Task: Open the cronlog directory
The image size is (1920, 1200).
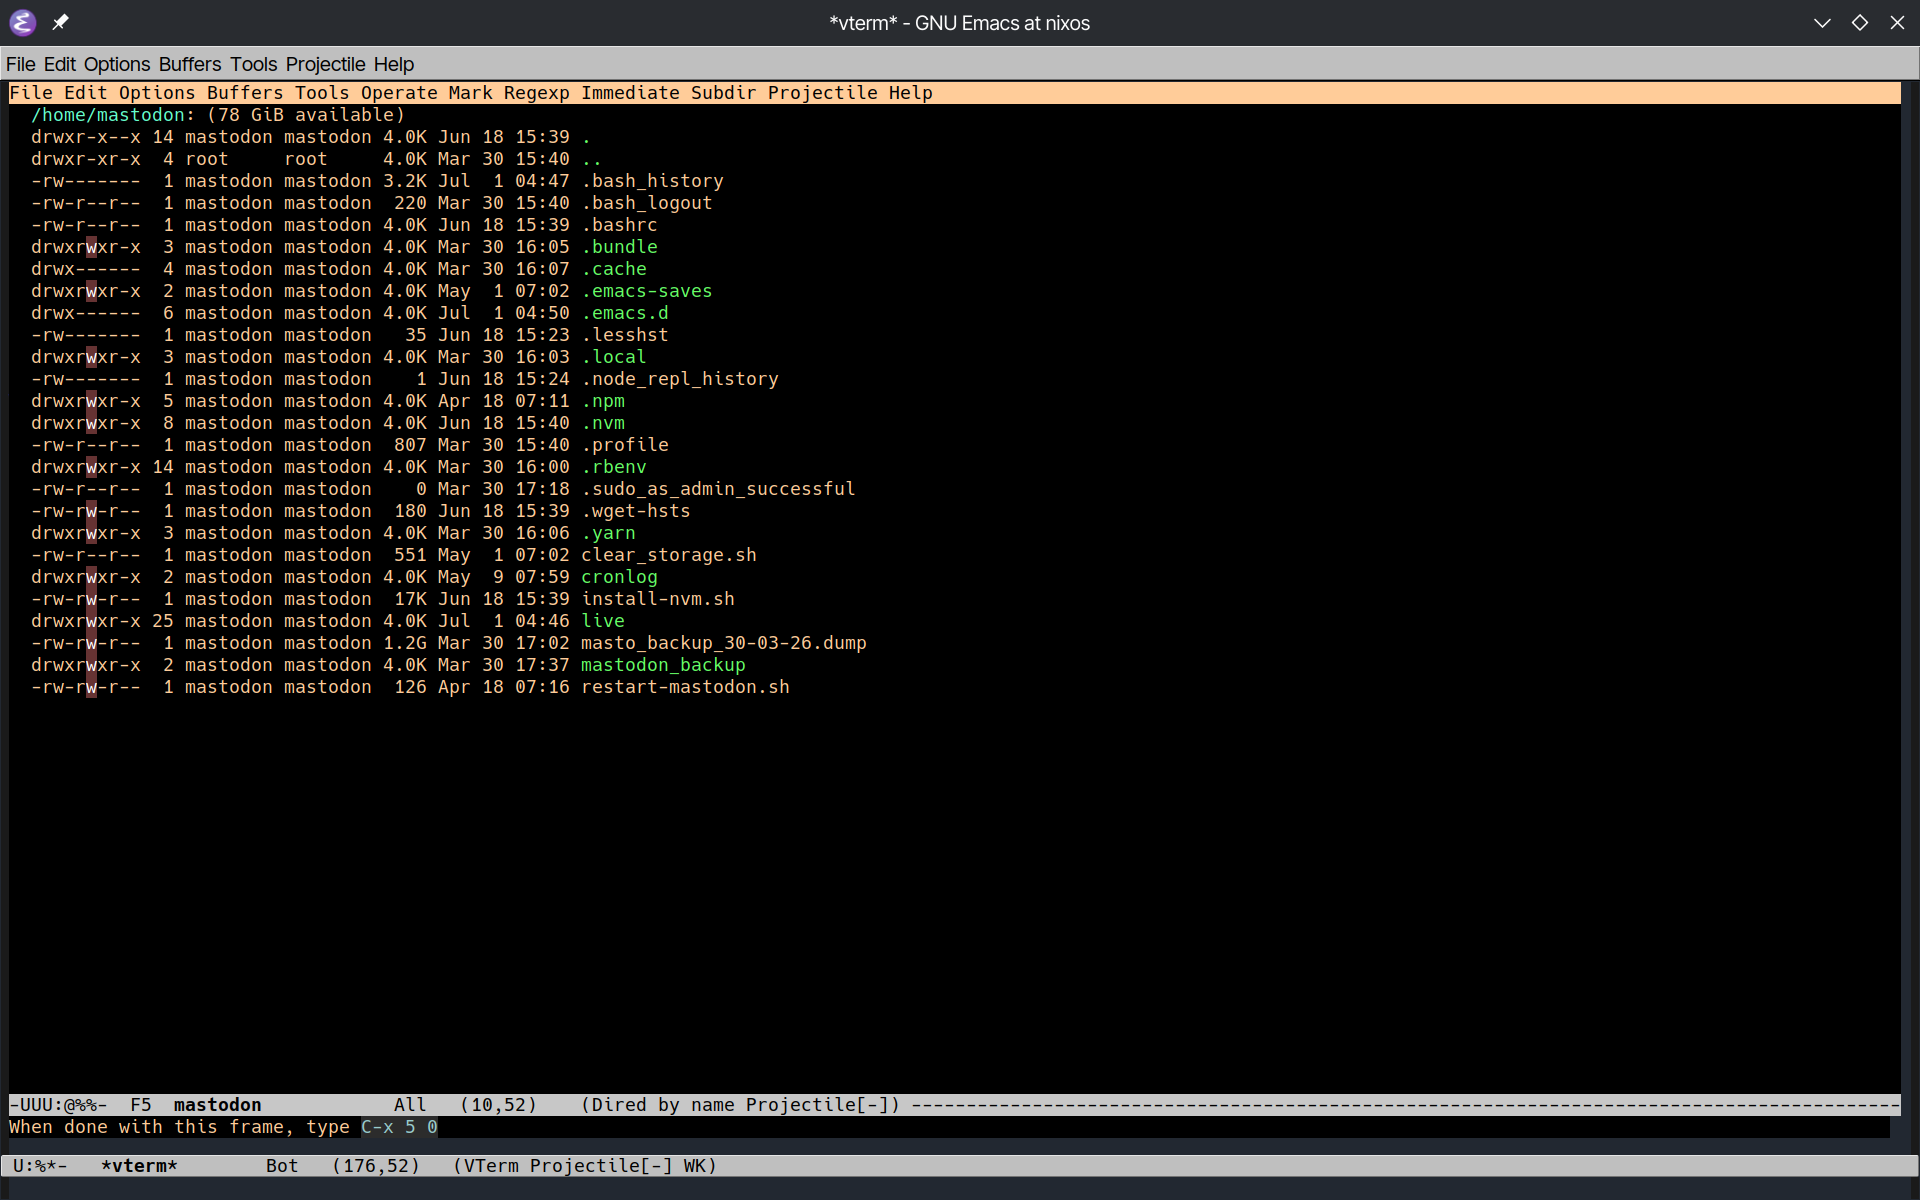Action: click(x=619, y=577)
